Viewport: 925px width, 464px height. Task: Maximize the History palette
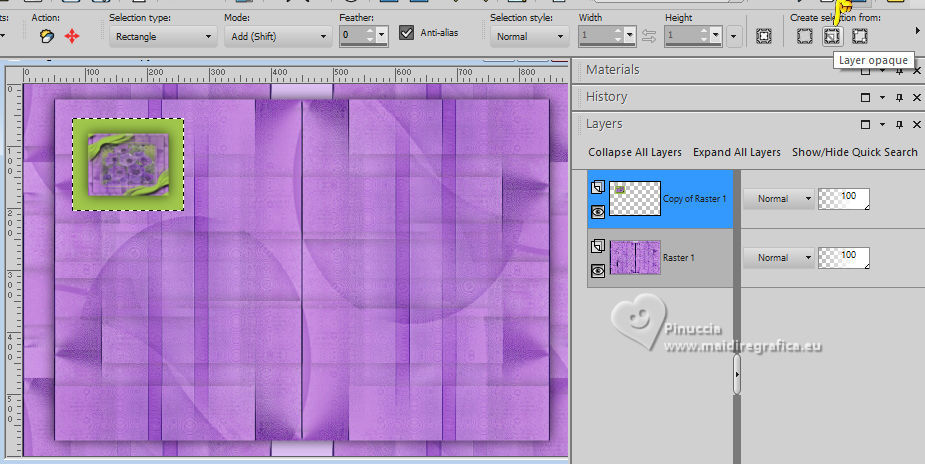[x=865, y=97]
